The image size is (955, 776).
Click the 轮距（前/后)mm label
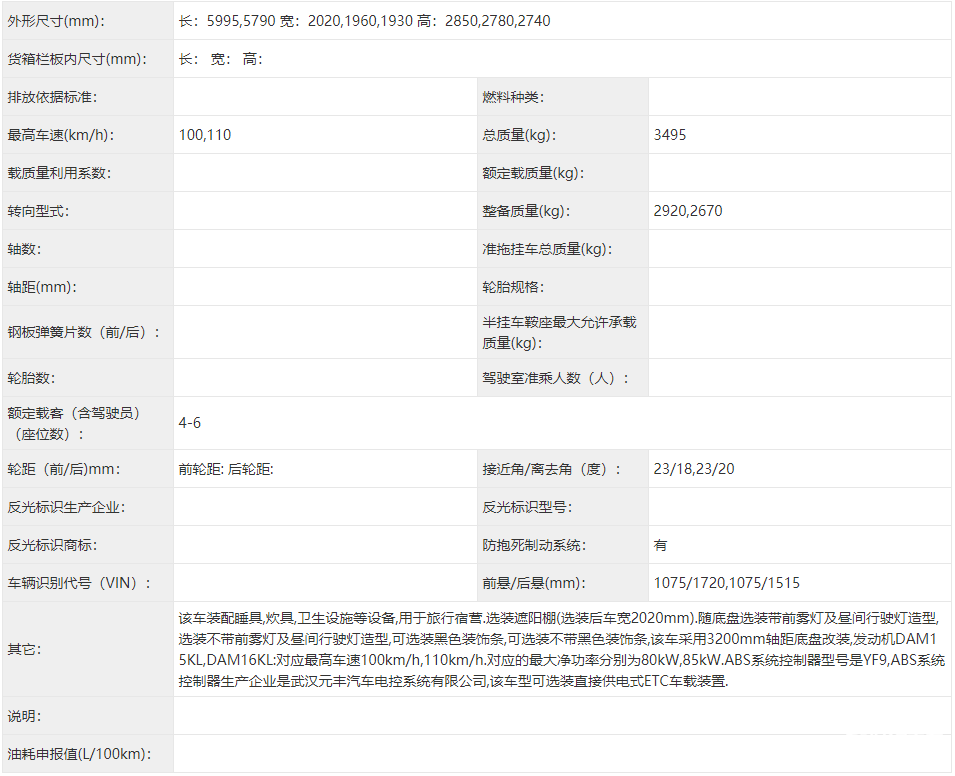(x=64, y=470)
